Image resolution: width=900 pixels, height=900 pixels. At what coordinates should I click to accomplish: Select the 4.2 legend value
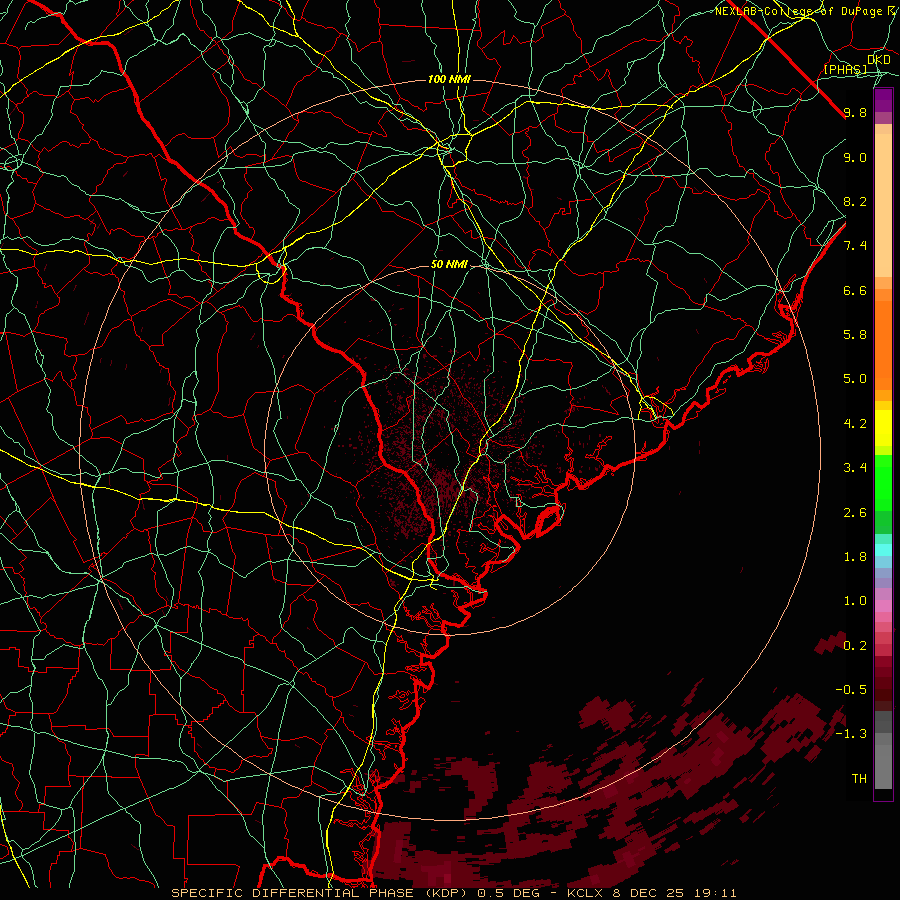click(855, 424)
